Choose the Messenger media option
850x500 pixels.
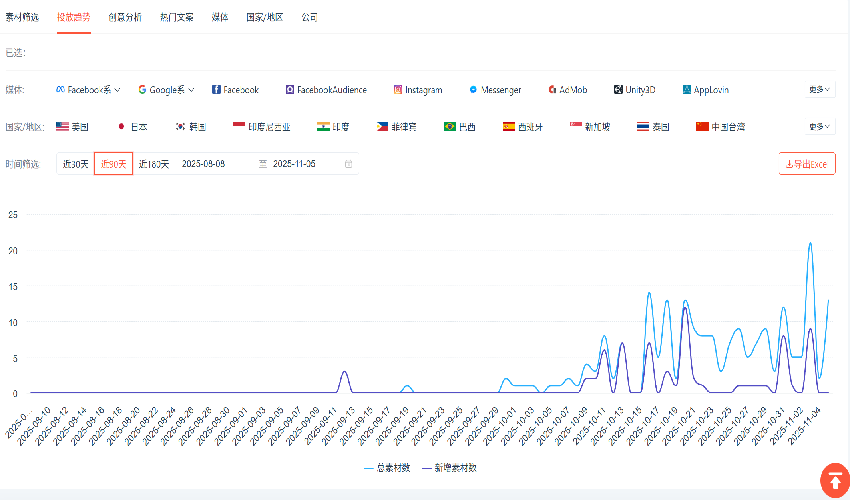click(494, 90)
